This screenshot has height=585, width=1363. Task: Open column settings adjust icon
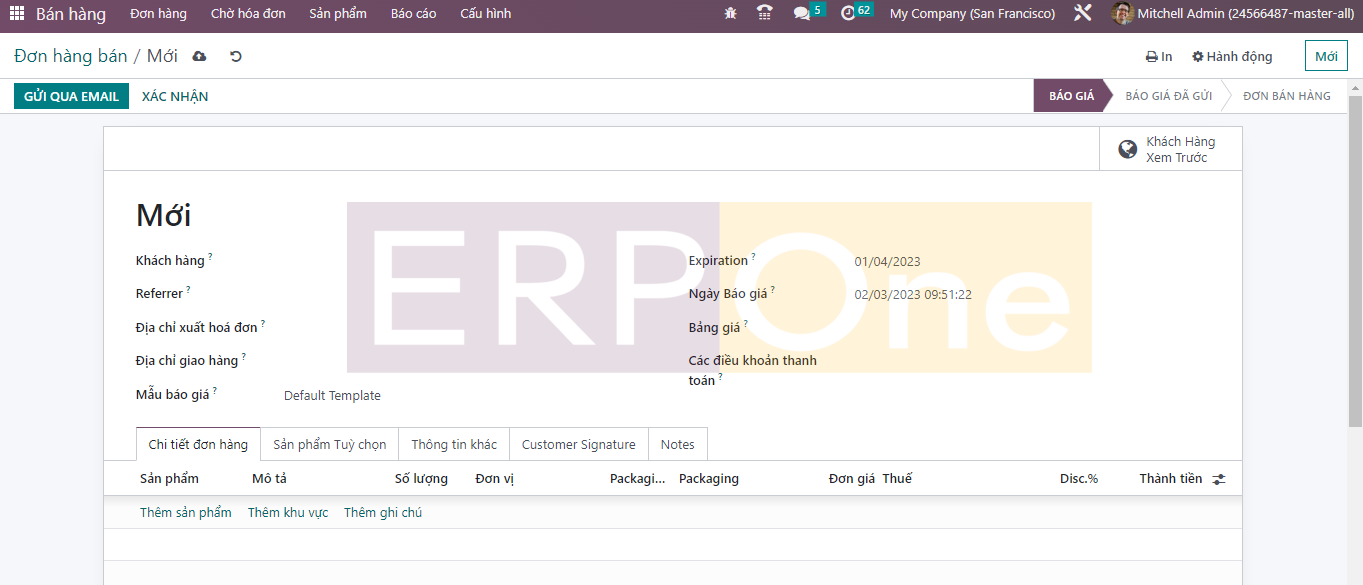1218,479
